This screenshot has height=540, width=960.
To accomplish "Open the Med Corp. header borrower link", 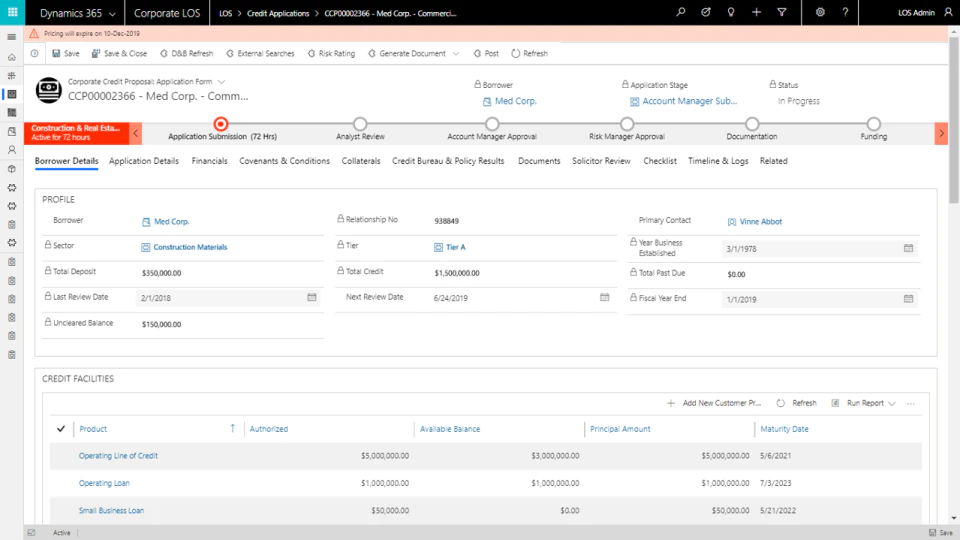I will tap(516, 101).
